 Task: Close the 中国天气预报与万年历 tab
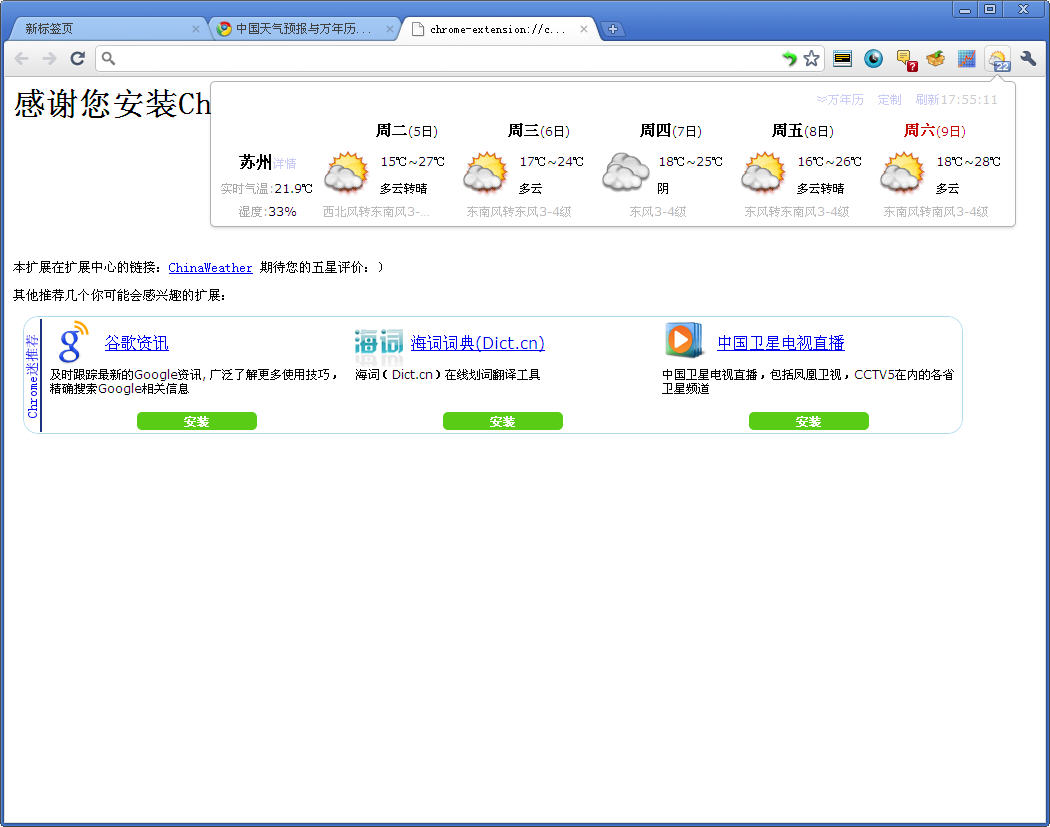390,29
